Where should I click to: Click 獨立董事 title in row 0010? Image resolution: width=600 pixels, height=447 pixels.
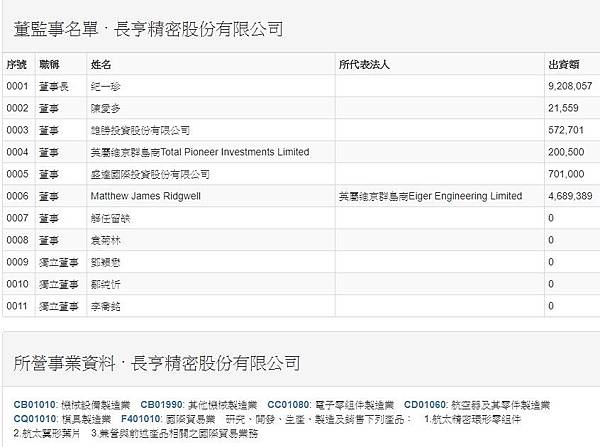59,284
